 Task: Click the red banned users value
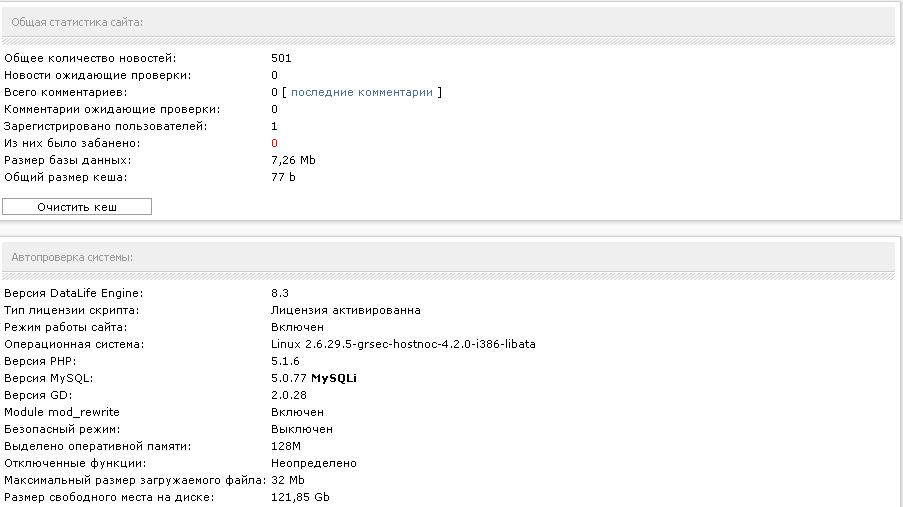274,143
